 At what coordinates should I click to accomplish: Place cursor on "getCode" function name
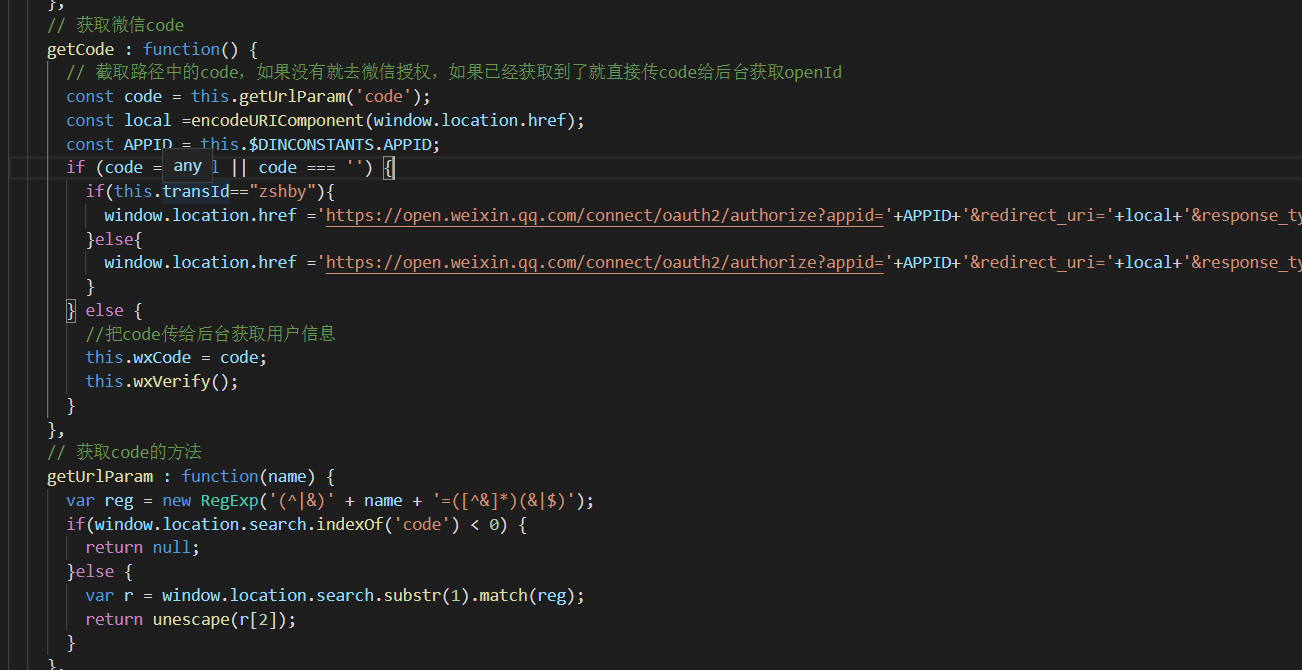point(80,49)
